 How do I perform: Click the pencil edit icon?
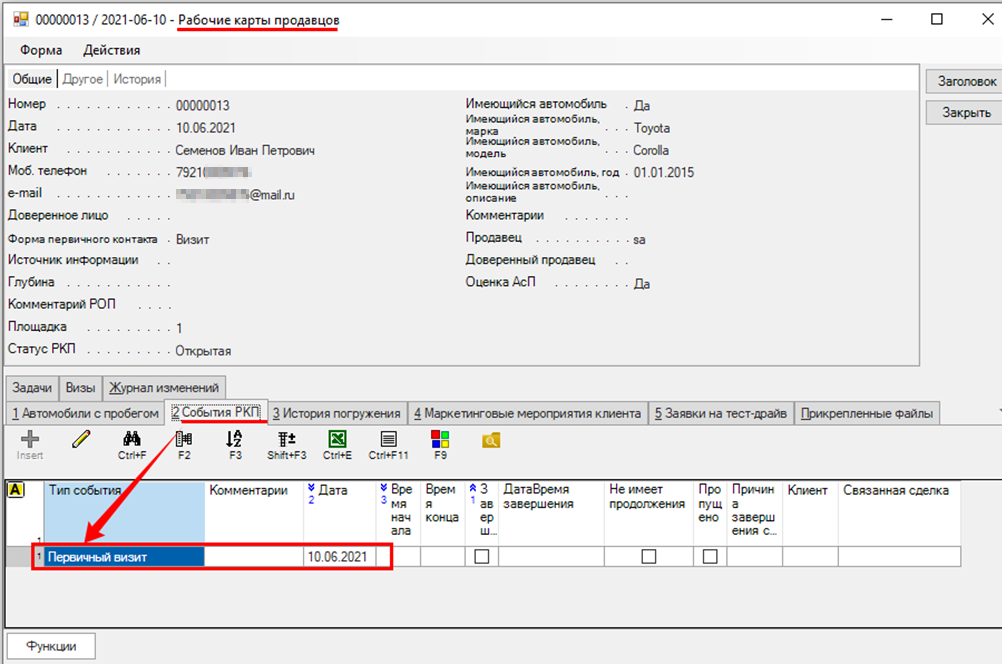(81, 439)
